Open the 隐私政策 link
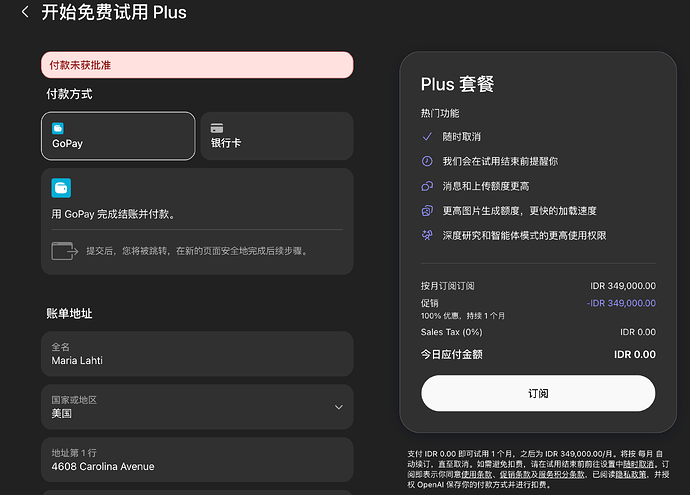The height and width of the screenshot is (495, 690). pyautogui.click(x=631, y=474)
